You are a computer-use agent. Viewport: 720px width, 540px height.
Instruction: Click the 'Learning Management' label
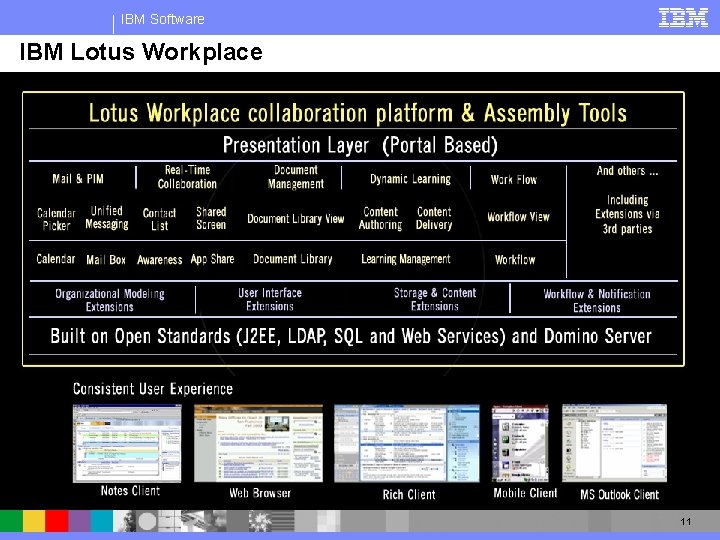(406, 259)
